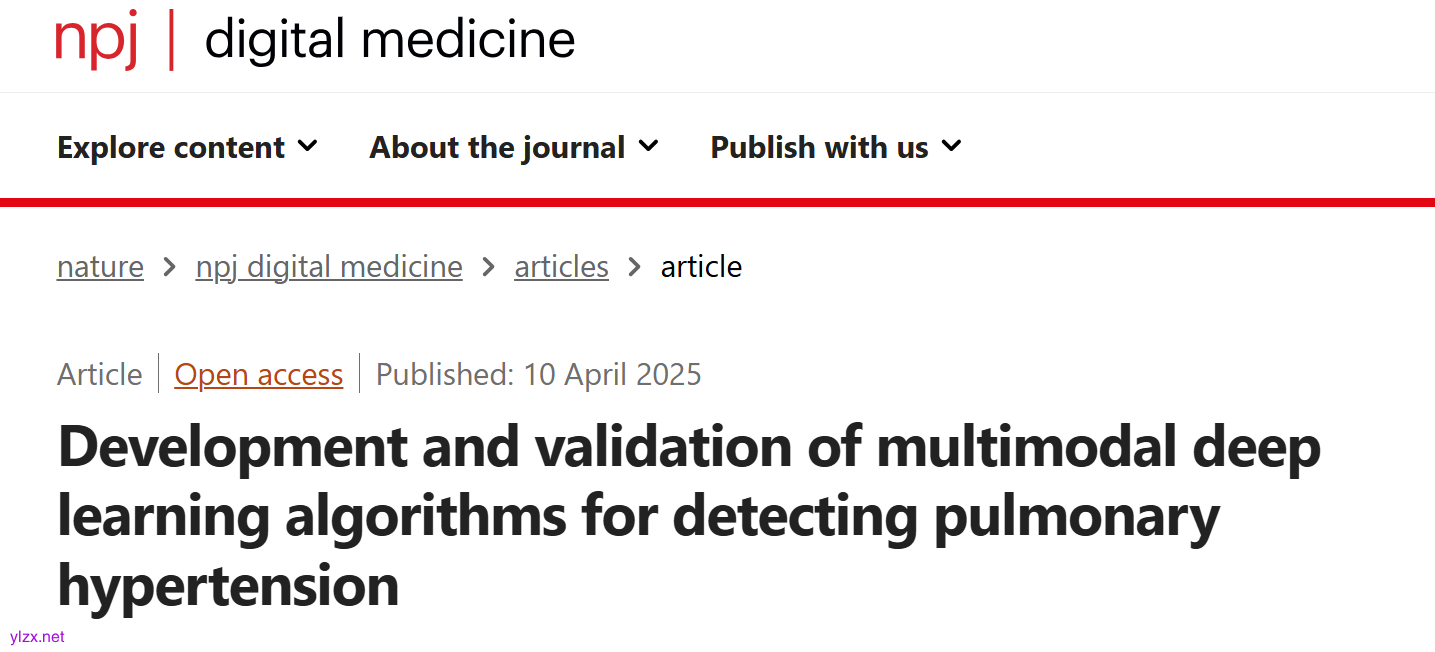Follow the npj digital medicine breadcrumb link
Image resolution: width=1435 pixels, height=652 pixels.
tap(329, 267)
